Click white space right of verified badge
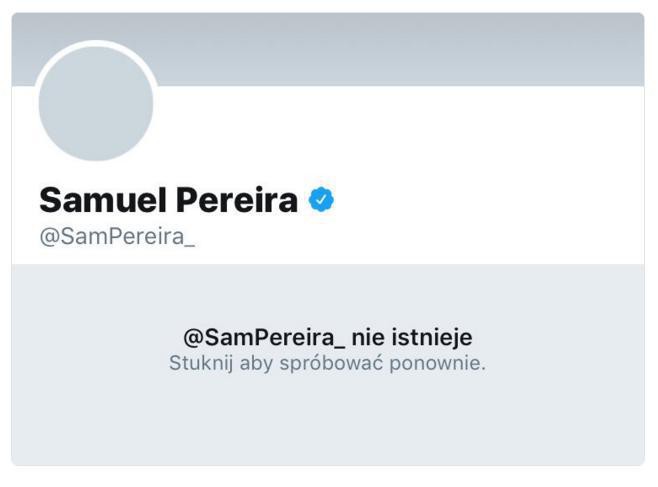 tap(480, 200)
